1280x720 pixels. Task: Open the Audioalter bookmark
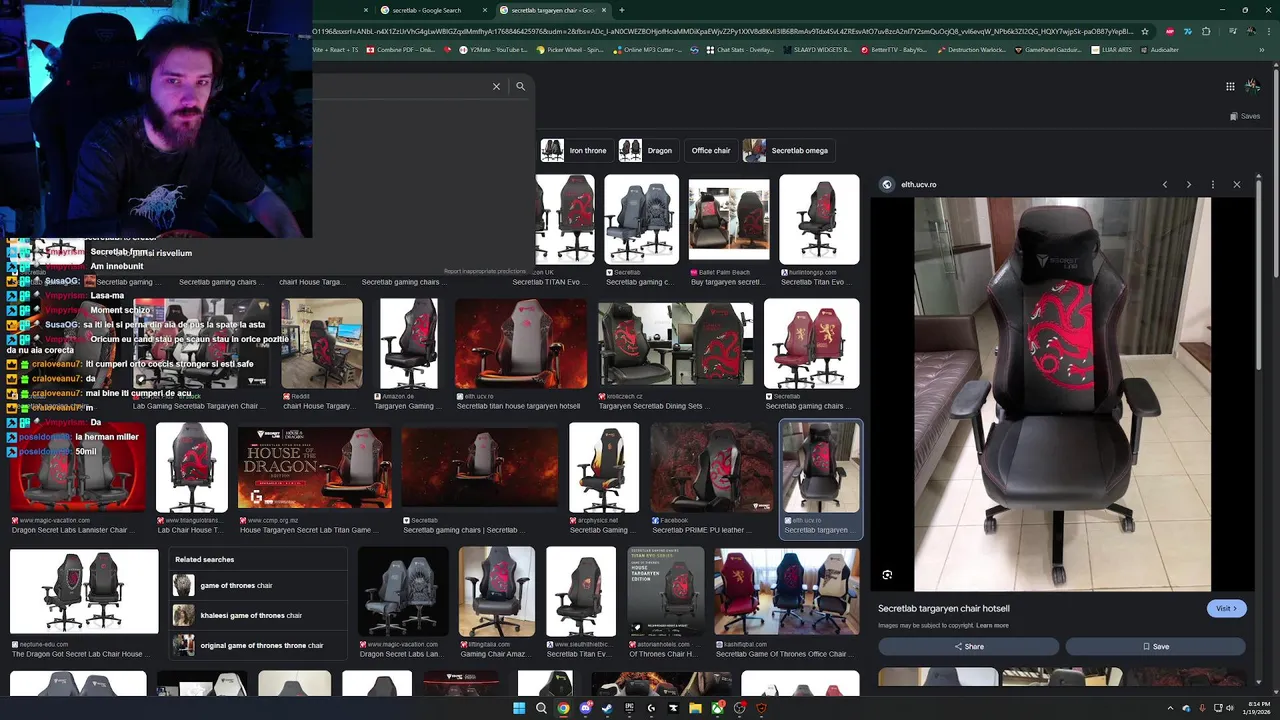click(1158, 49)
